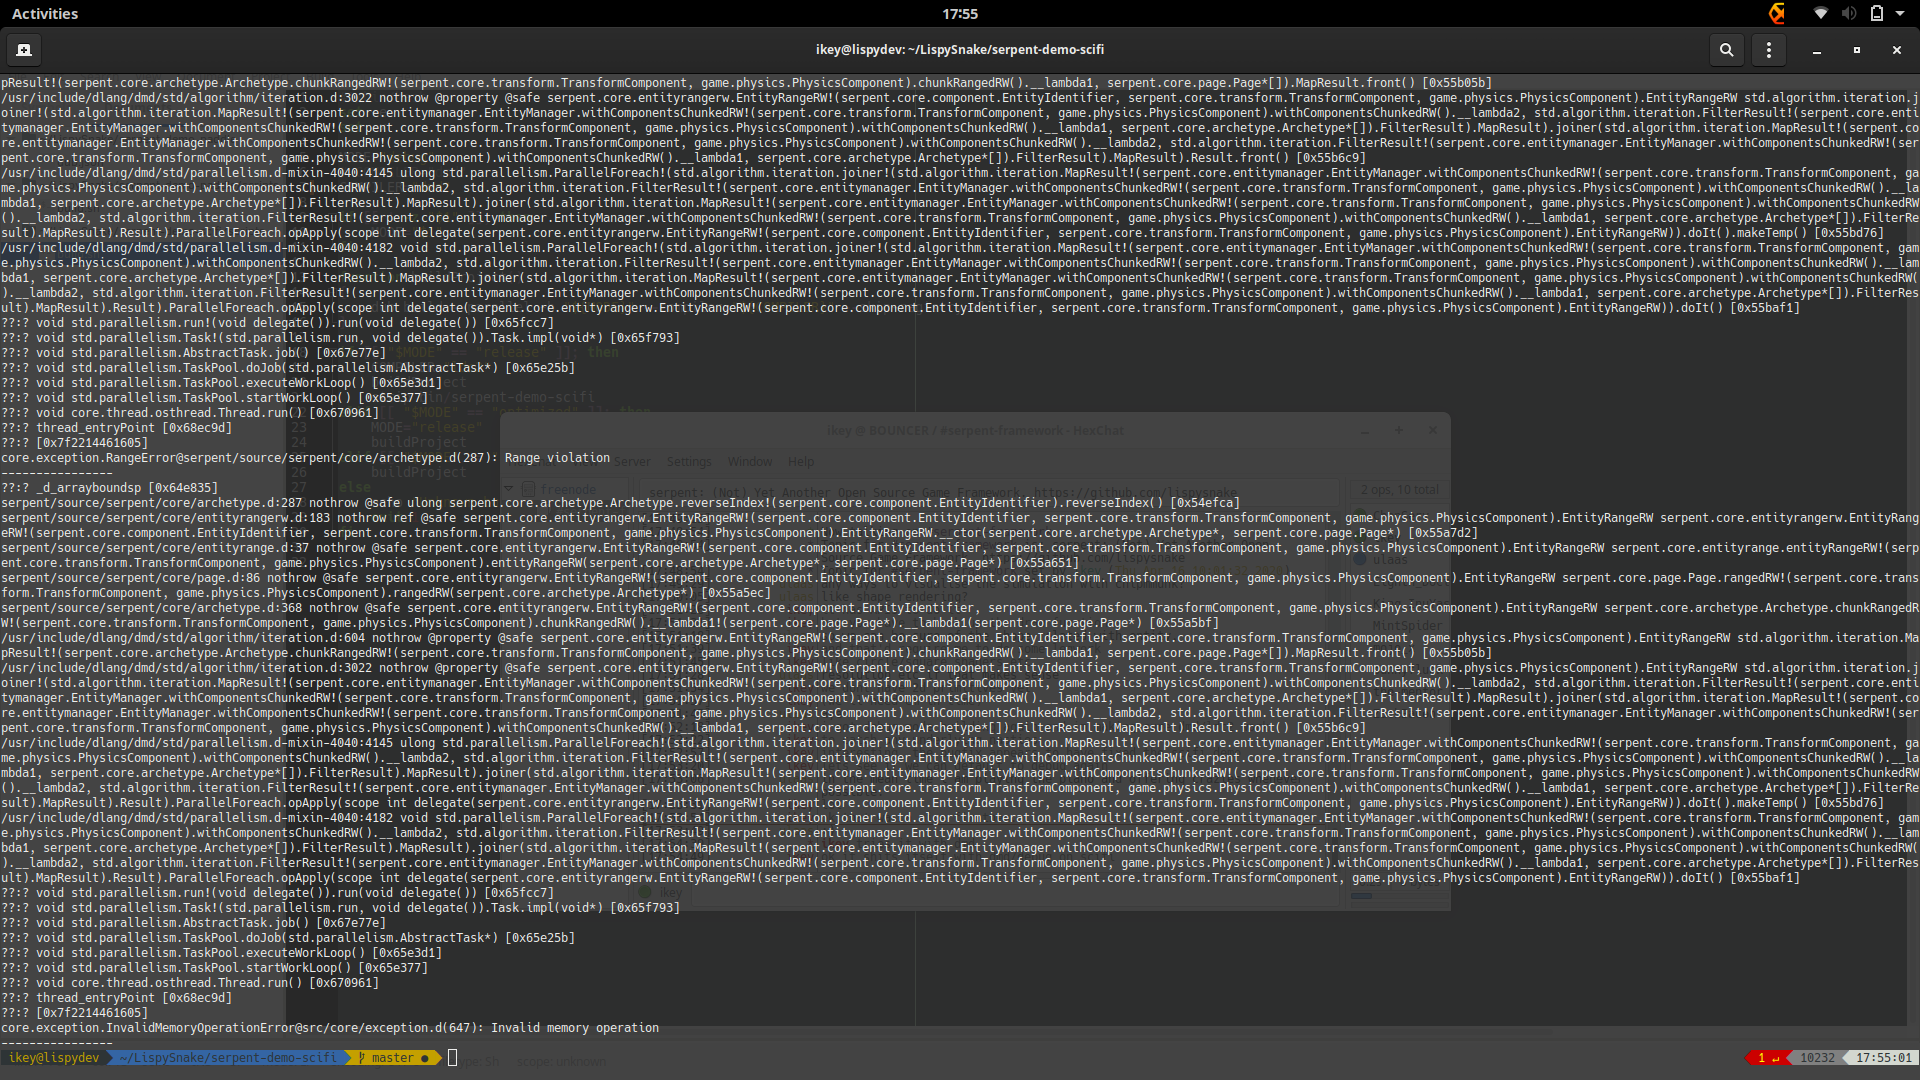
Task: Maximize the terminal window
Action: 1857,50
